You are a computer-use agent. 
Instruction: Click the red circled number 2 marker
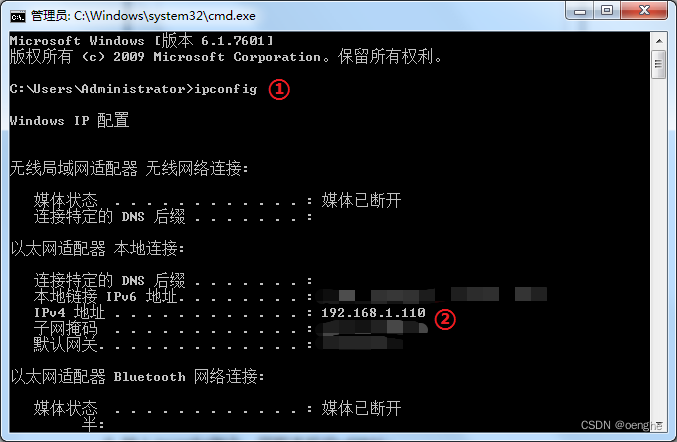pos(445,319)
